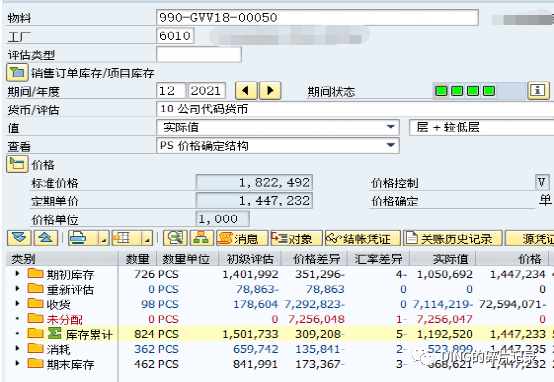
Task: Expand the 期末库存 tree row
Action: (17, 363)
